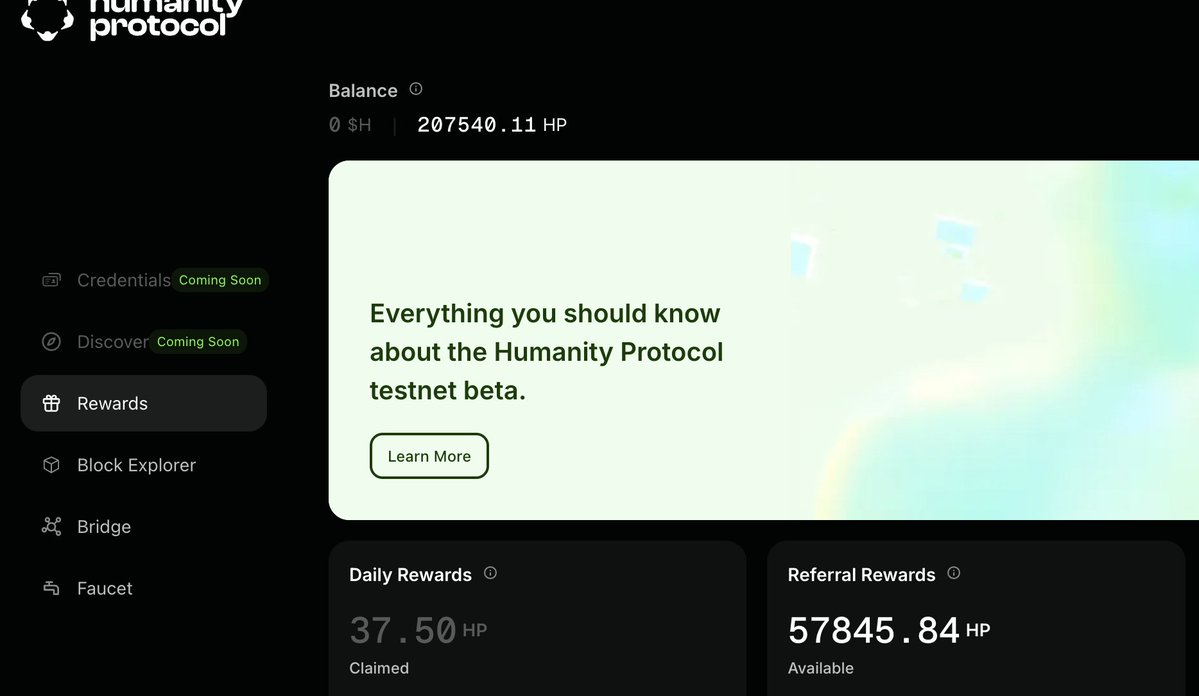This screenshot has width=1199, height=696.
Task: Click the Daily Rewards info icon
Action: pyautogui.click(x=491, y=573)
